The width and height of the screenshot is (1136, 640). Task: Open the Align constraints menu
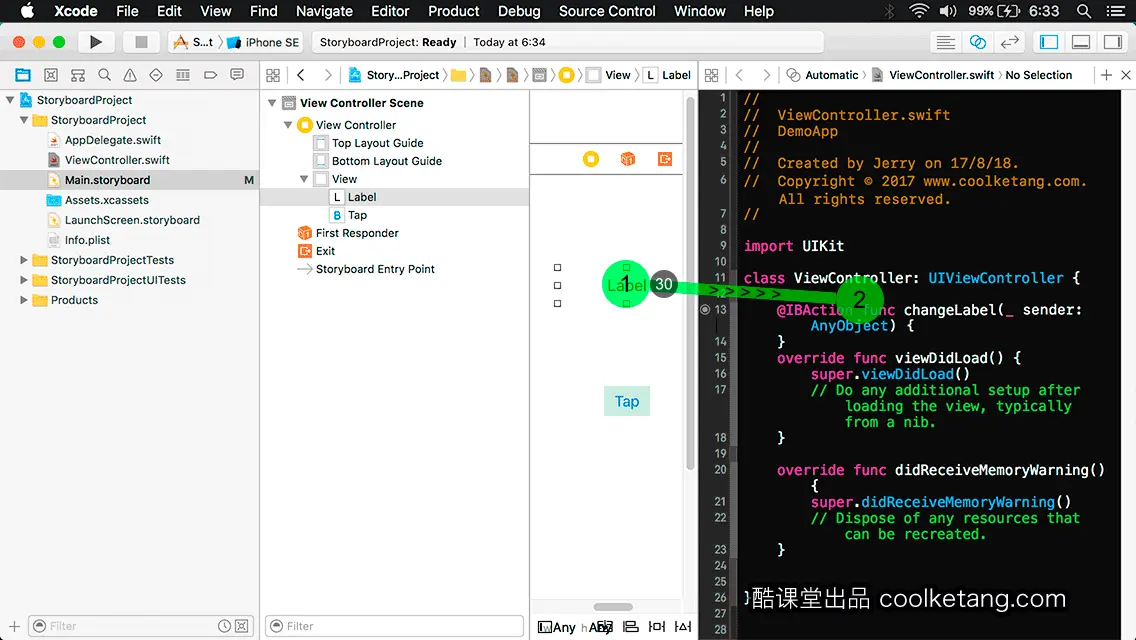[631, 626]
